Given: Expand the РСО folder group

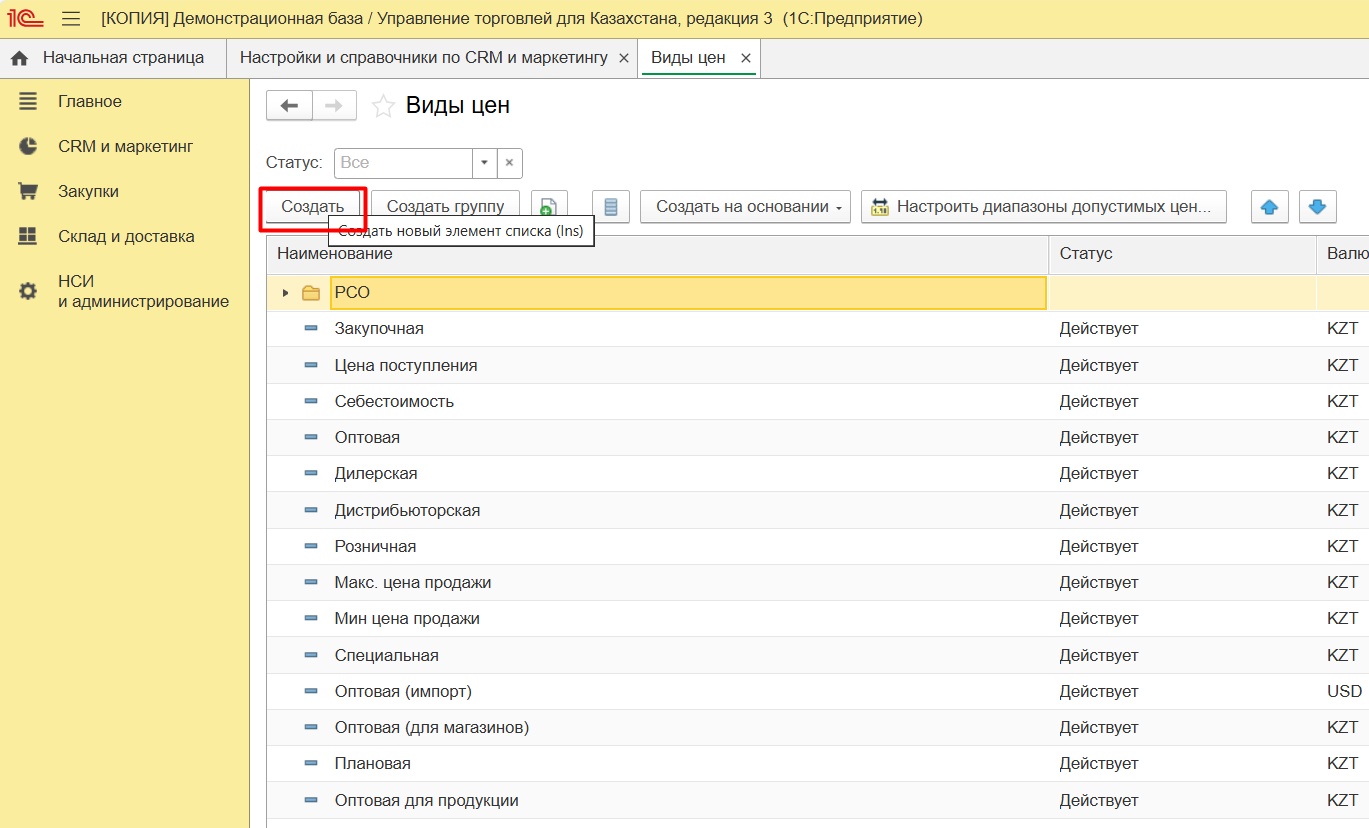Looking at the screenshot, I should tap(286, 293).
